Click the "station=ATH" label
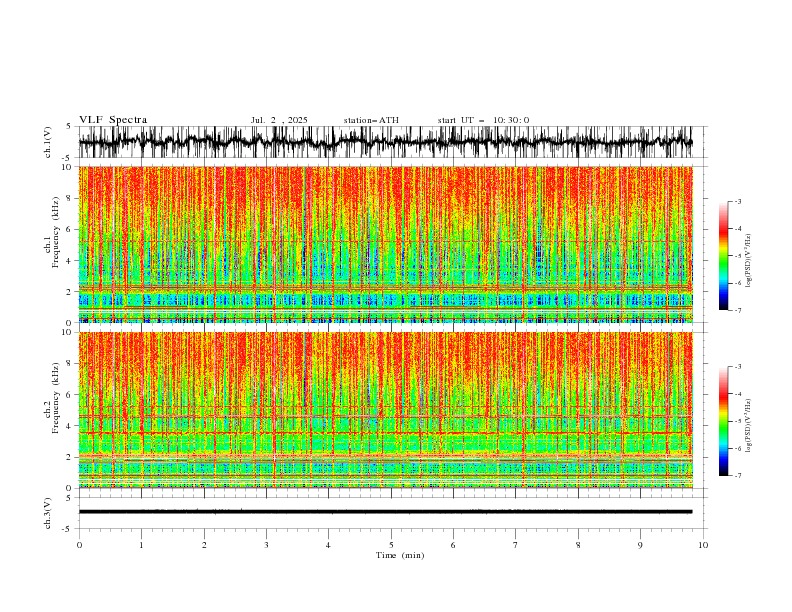792x612 pixels. 371,120
